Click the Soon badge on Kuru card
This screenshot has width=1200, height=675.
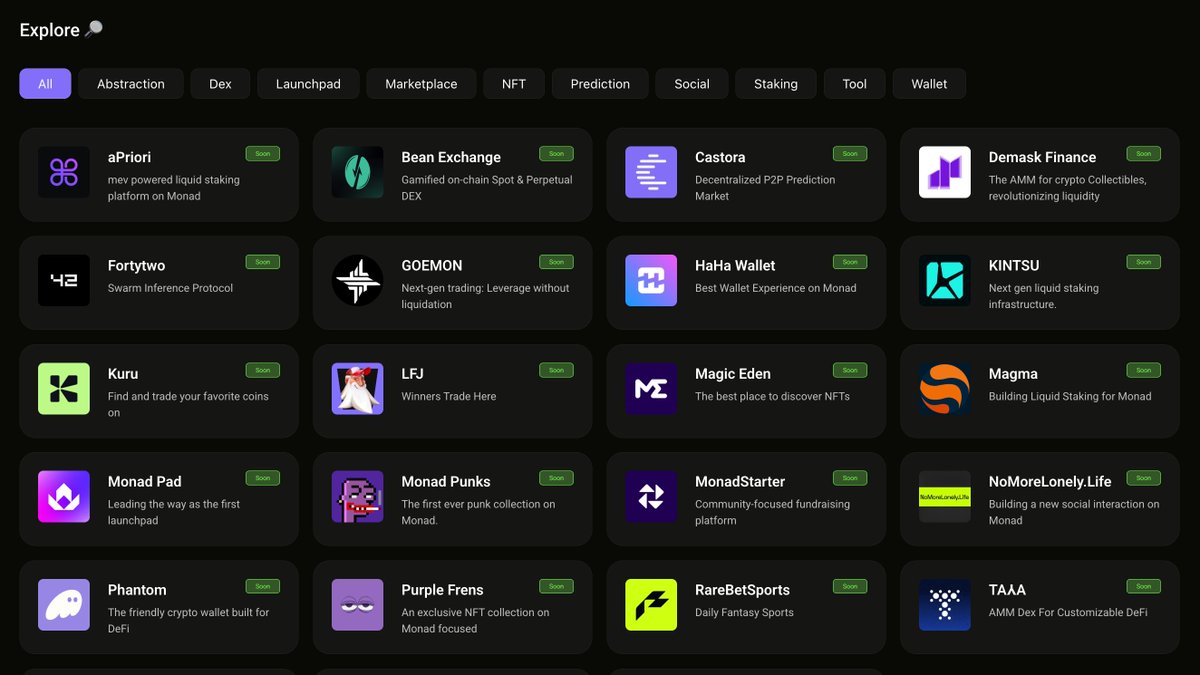(263, 370)
